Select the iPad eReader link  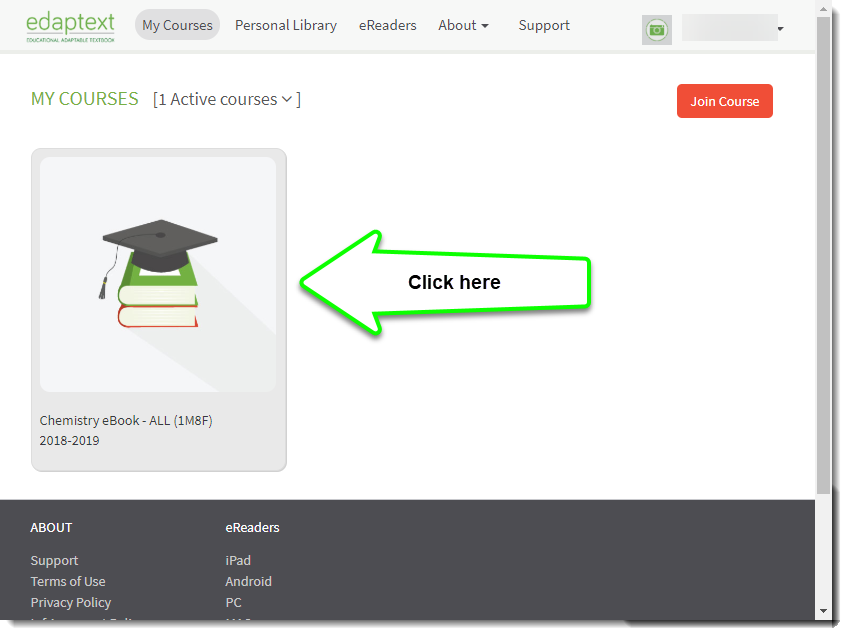[238, 560]
